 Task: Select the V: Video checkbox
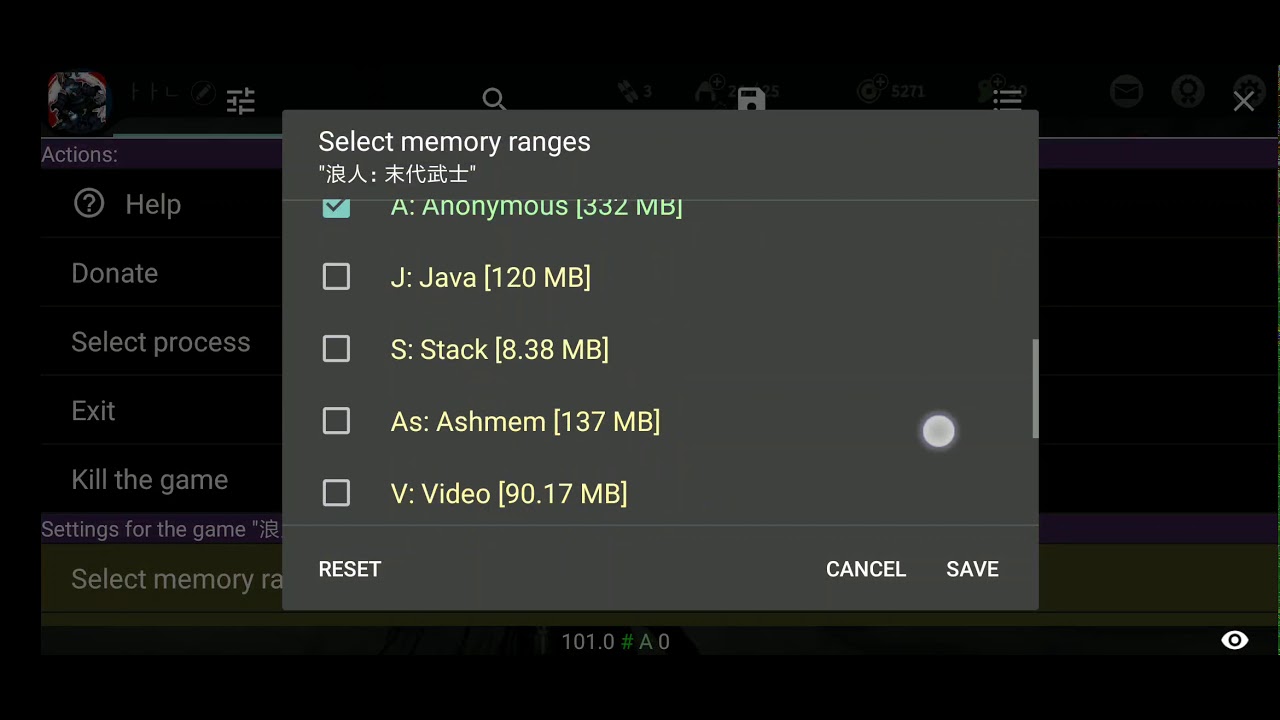(x=336, y=493)
